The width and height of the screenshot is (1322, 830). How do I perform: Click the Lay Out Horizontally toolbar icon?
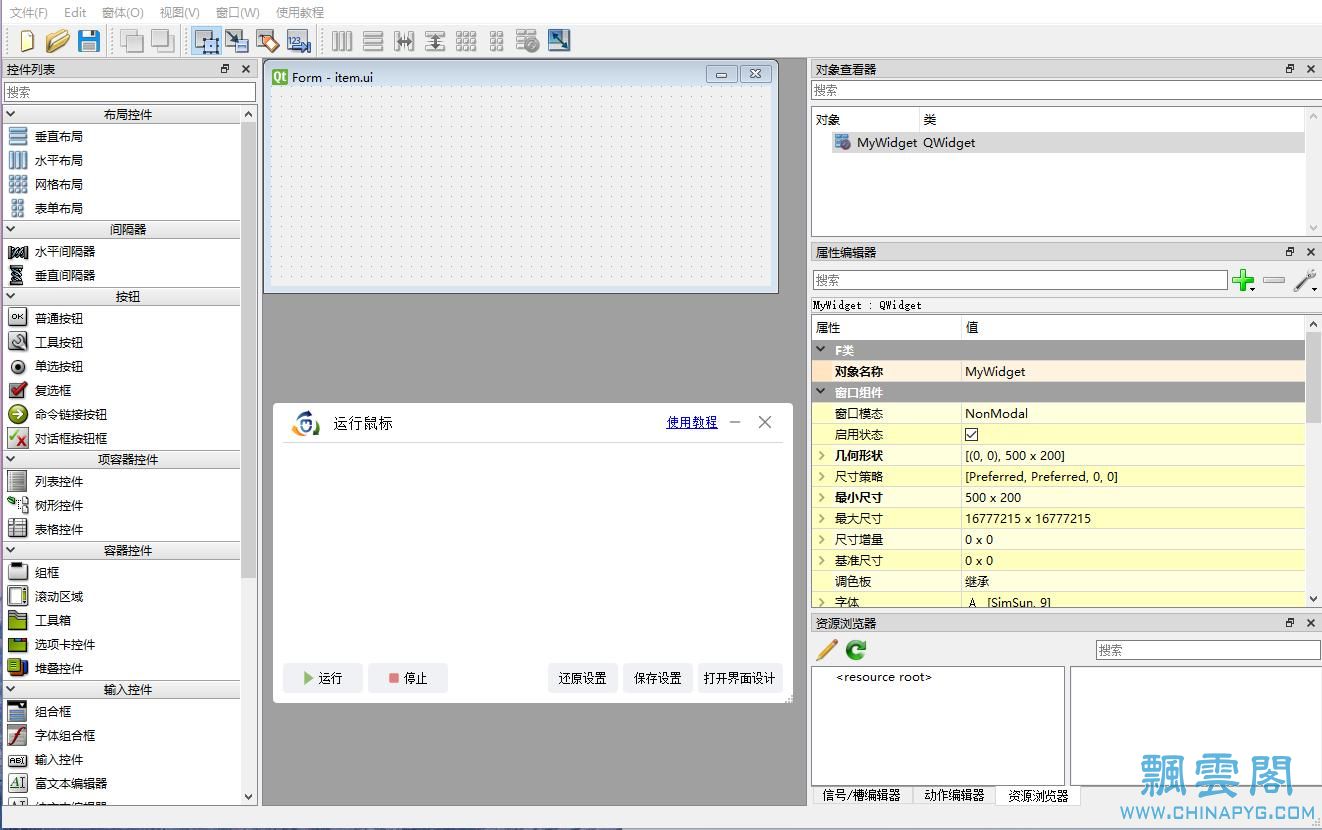tap(342, 41)
